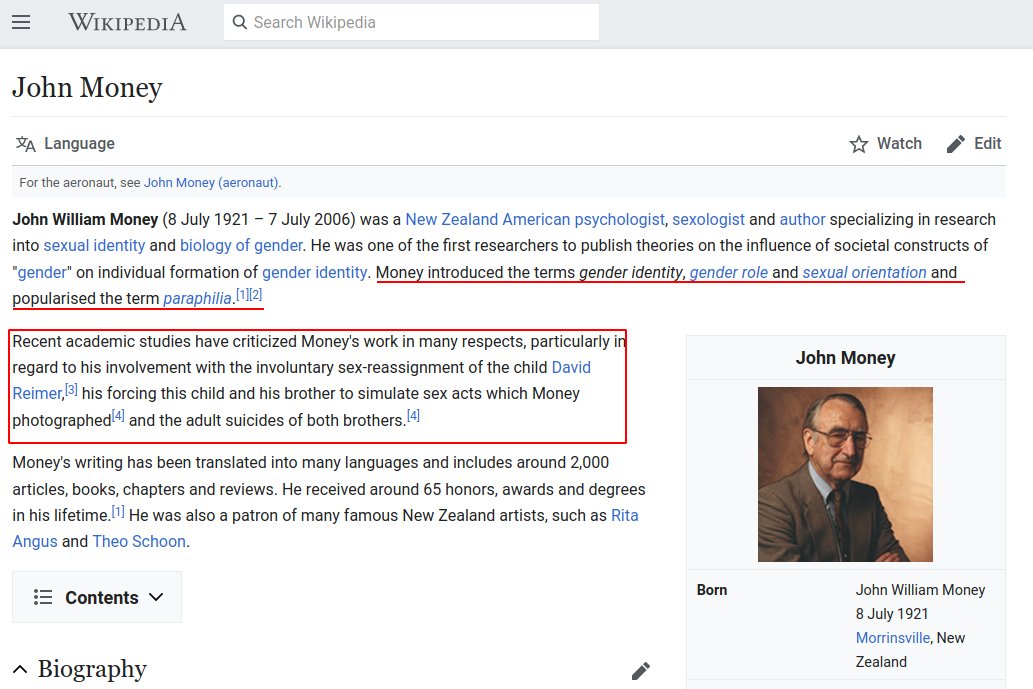Viewport: 1033px width, 689px height.
Task: Click the Edit pencil icon near Watch
Action: (x=955, y=143)
